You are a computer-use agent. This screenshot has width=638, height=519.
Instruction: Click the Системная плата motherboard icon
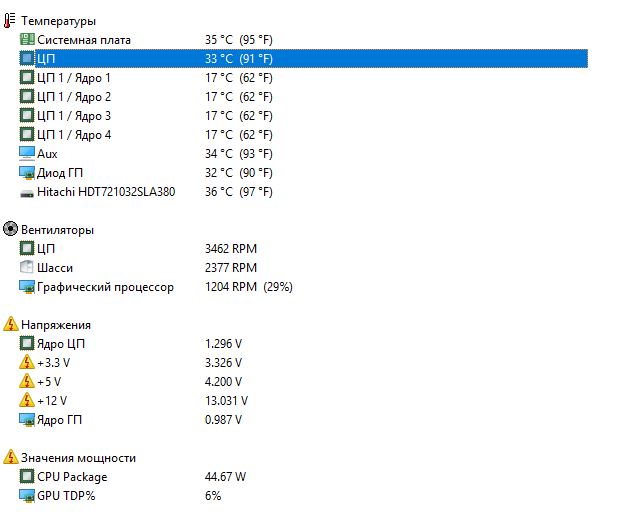27,40
